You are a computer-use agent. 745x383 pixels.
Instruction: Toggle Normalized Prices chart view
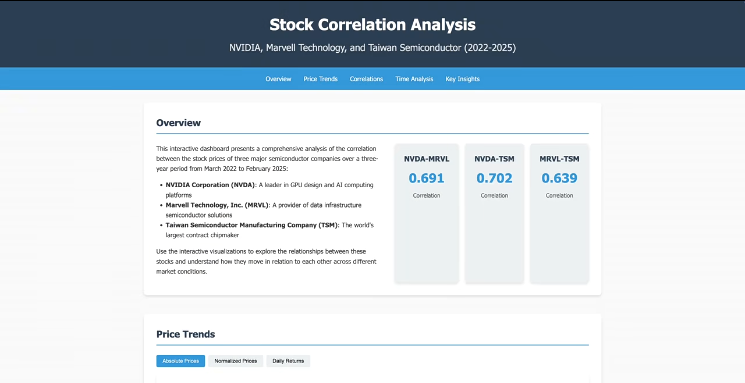pyautogui.click(x=236, y=361)
